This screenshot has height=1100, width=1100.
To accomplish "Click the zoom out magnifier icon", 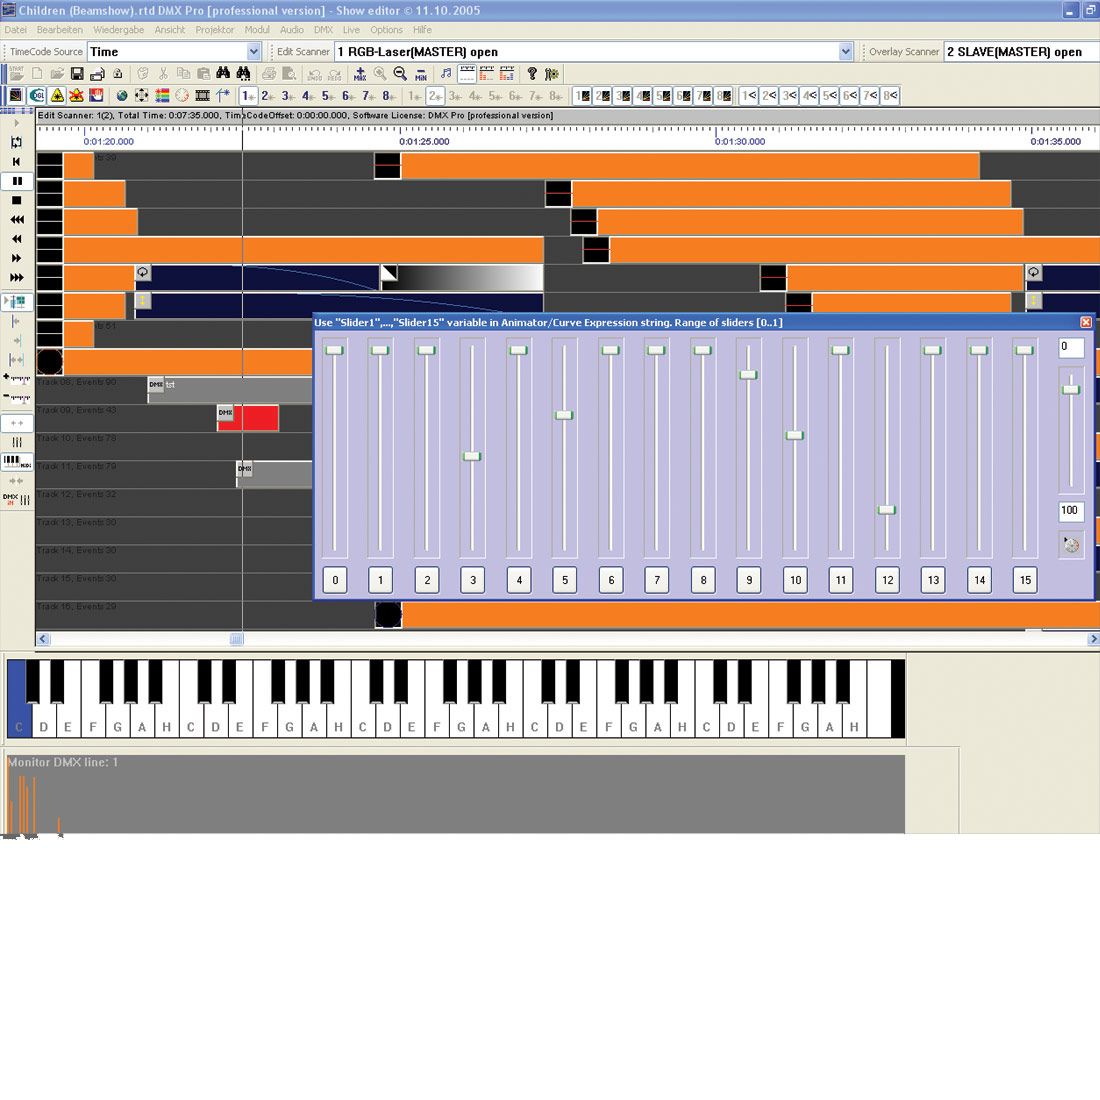I will (400, 74).
